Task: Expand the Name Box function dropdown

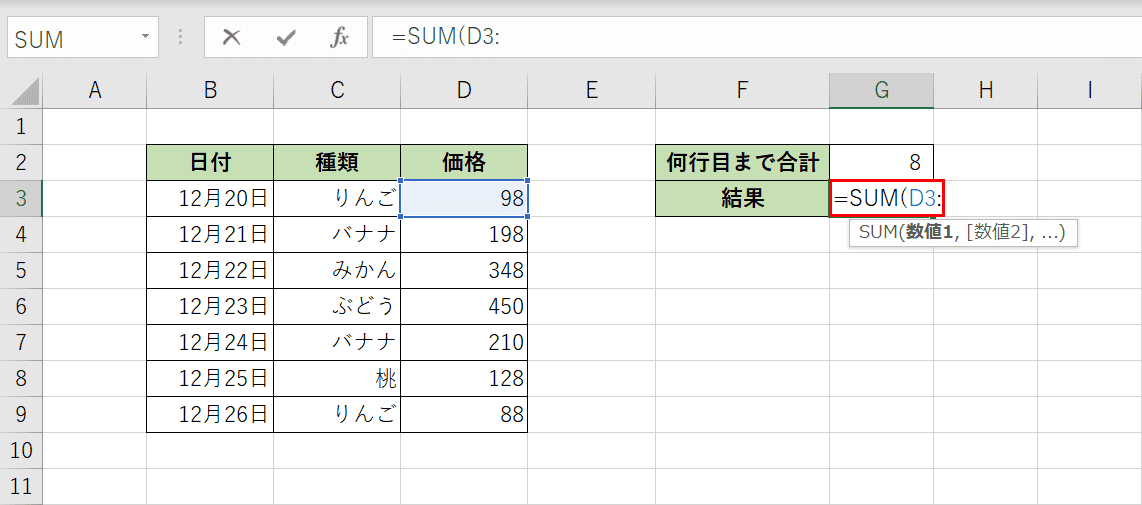Action: [x=146, y=36]
